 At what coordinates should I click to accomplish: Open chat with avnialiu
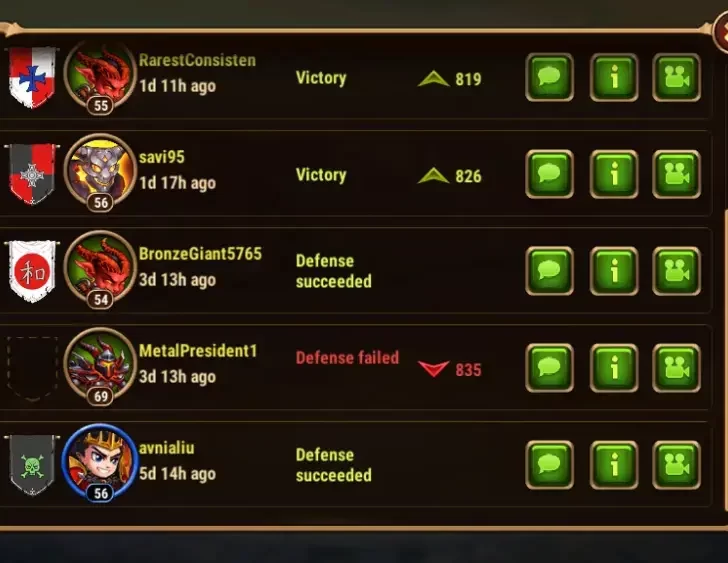point(549,465)
